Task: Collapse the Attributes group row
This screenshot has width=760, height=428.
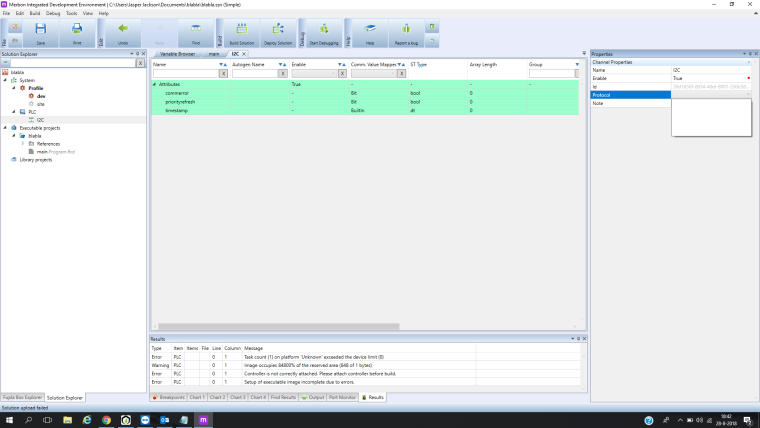Action: tap(154, 84)
